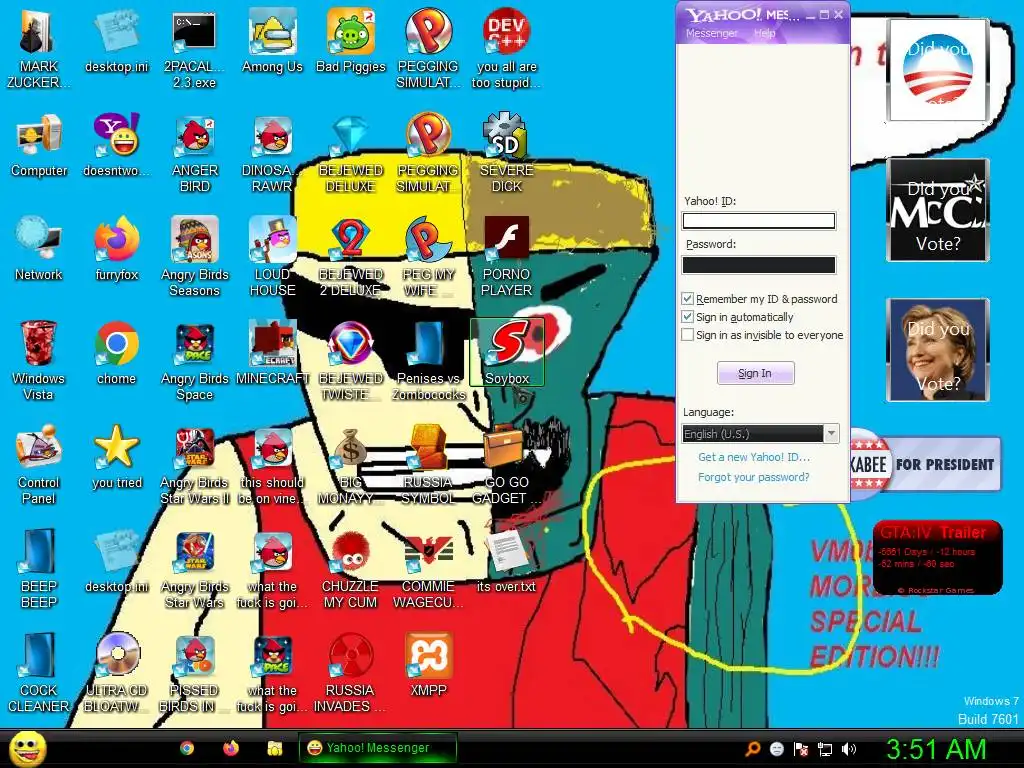Select the BEJEWED DELUXE diamond icon

pyautogui.click(x=351, y=153)
